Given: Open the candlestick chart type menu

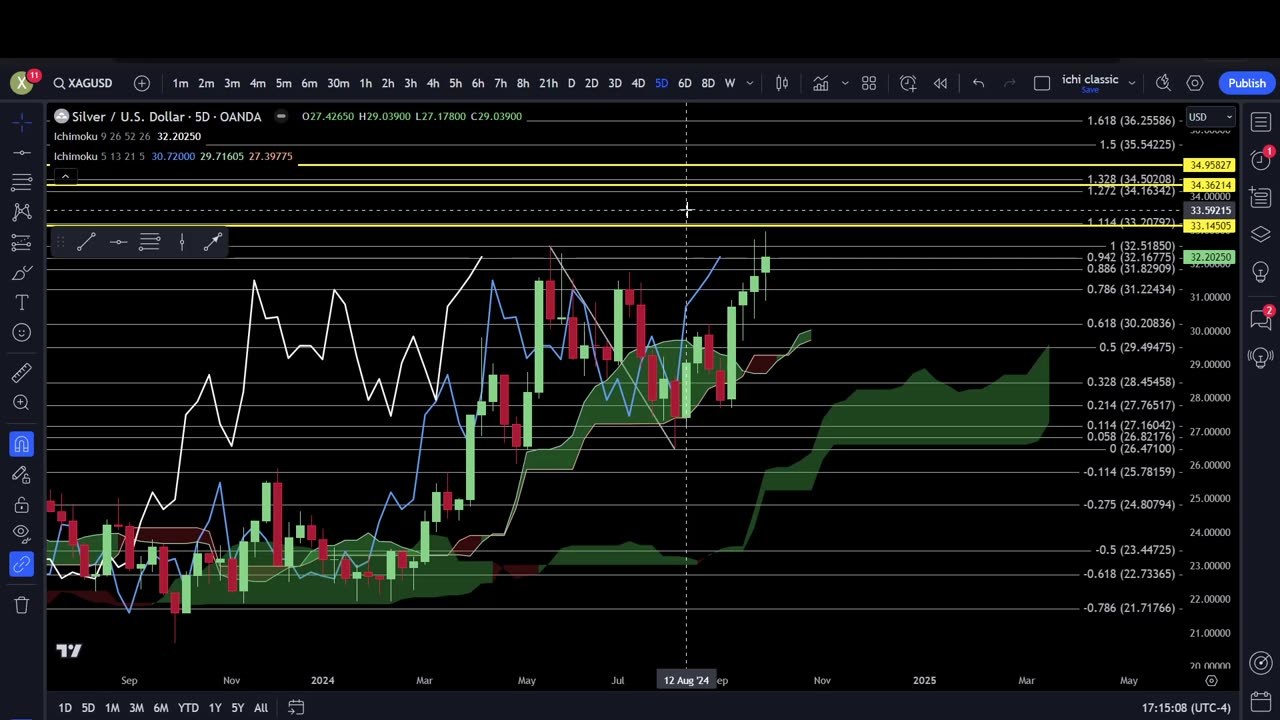Looking at the screenshot, I should tap(782, 83).
